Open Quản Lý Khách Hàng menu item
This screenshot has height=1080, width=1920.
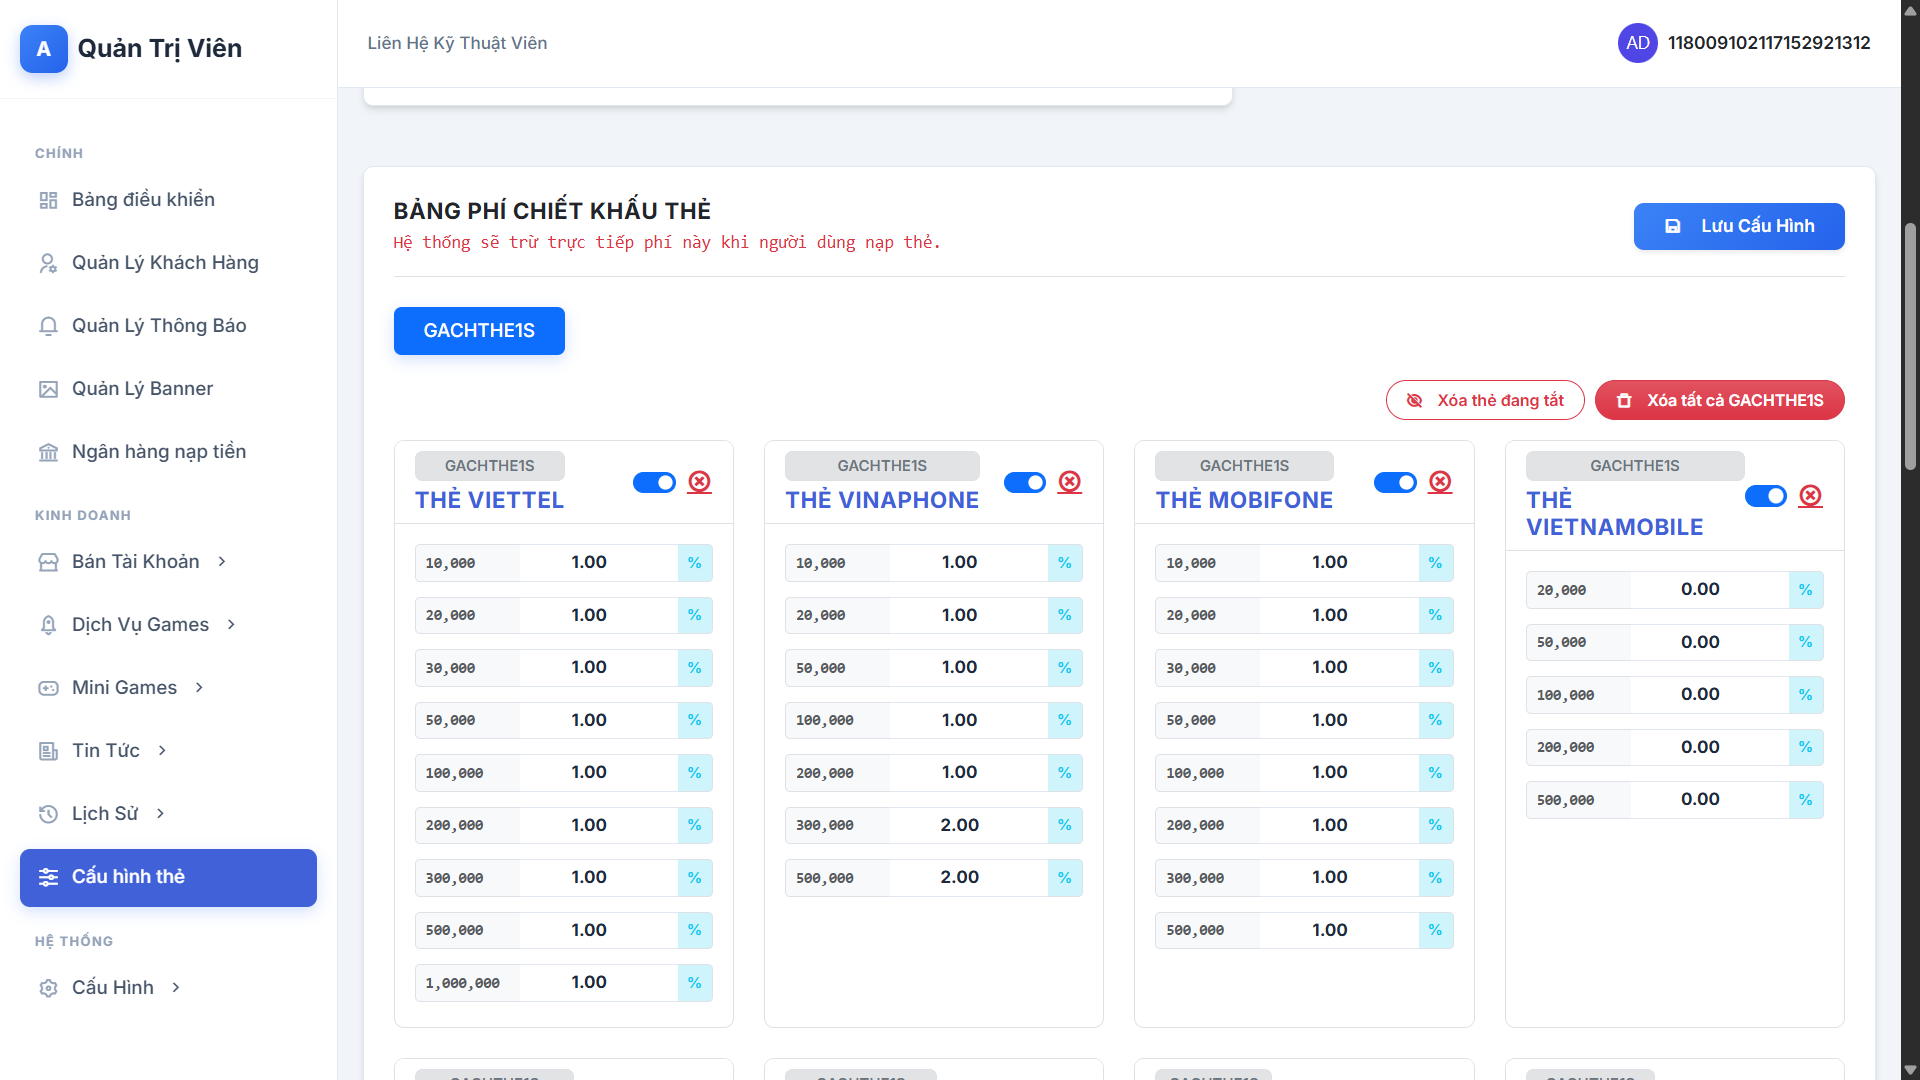(x=165, y=263)
